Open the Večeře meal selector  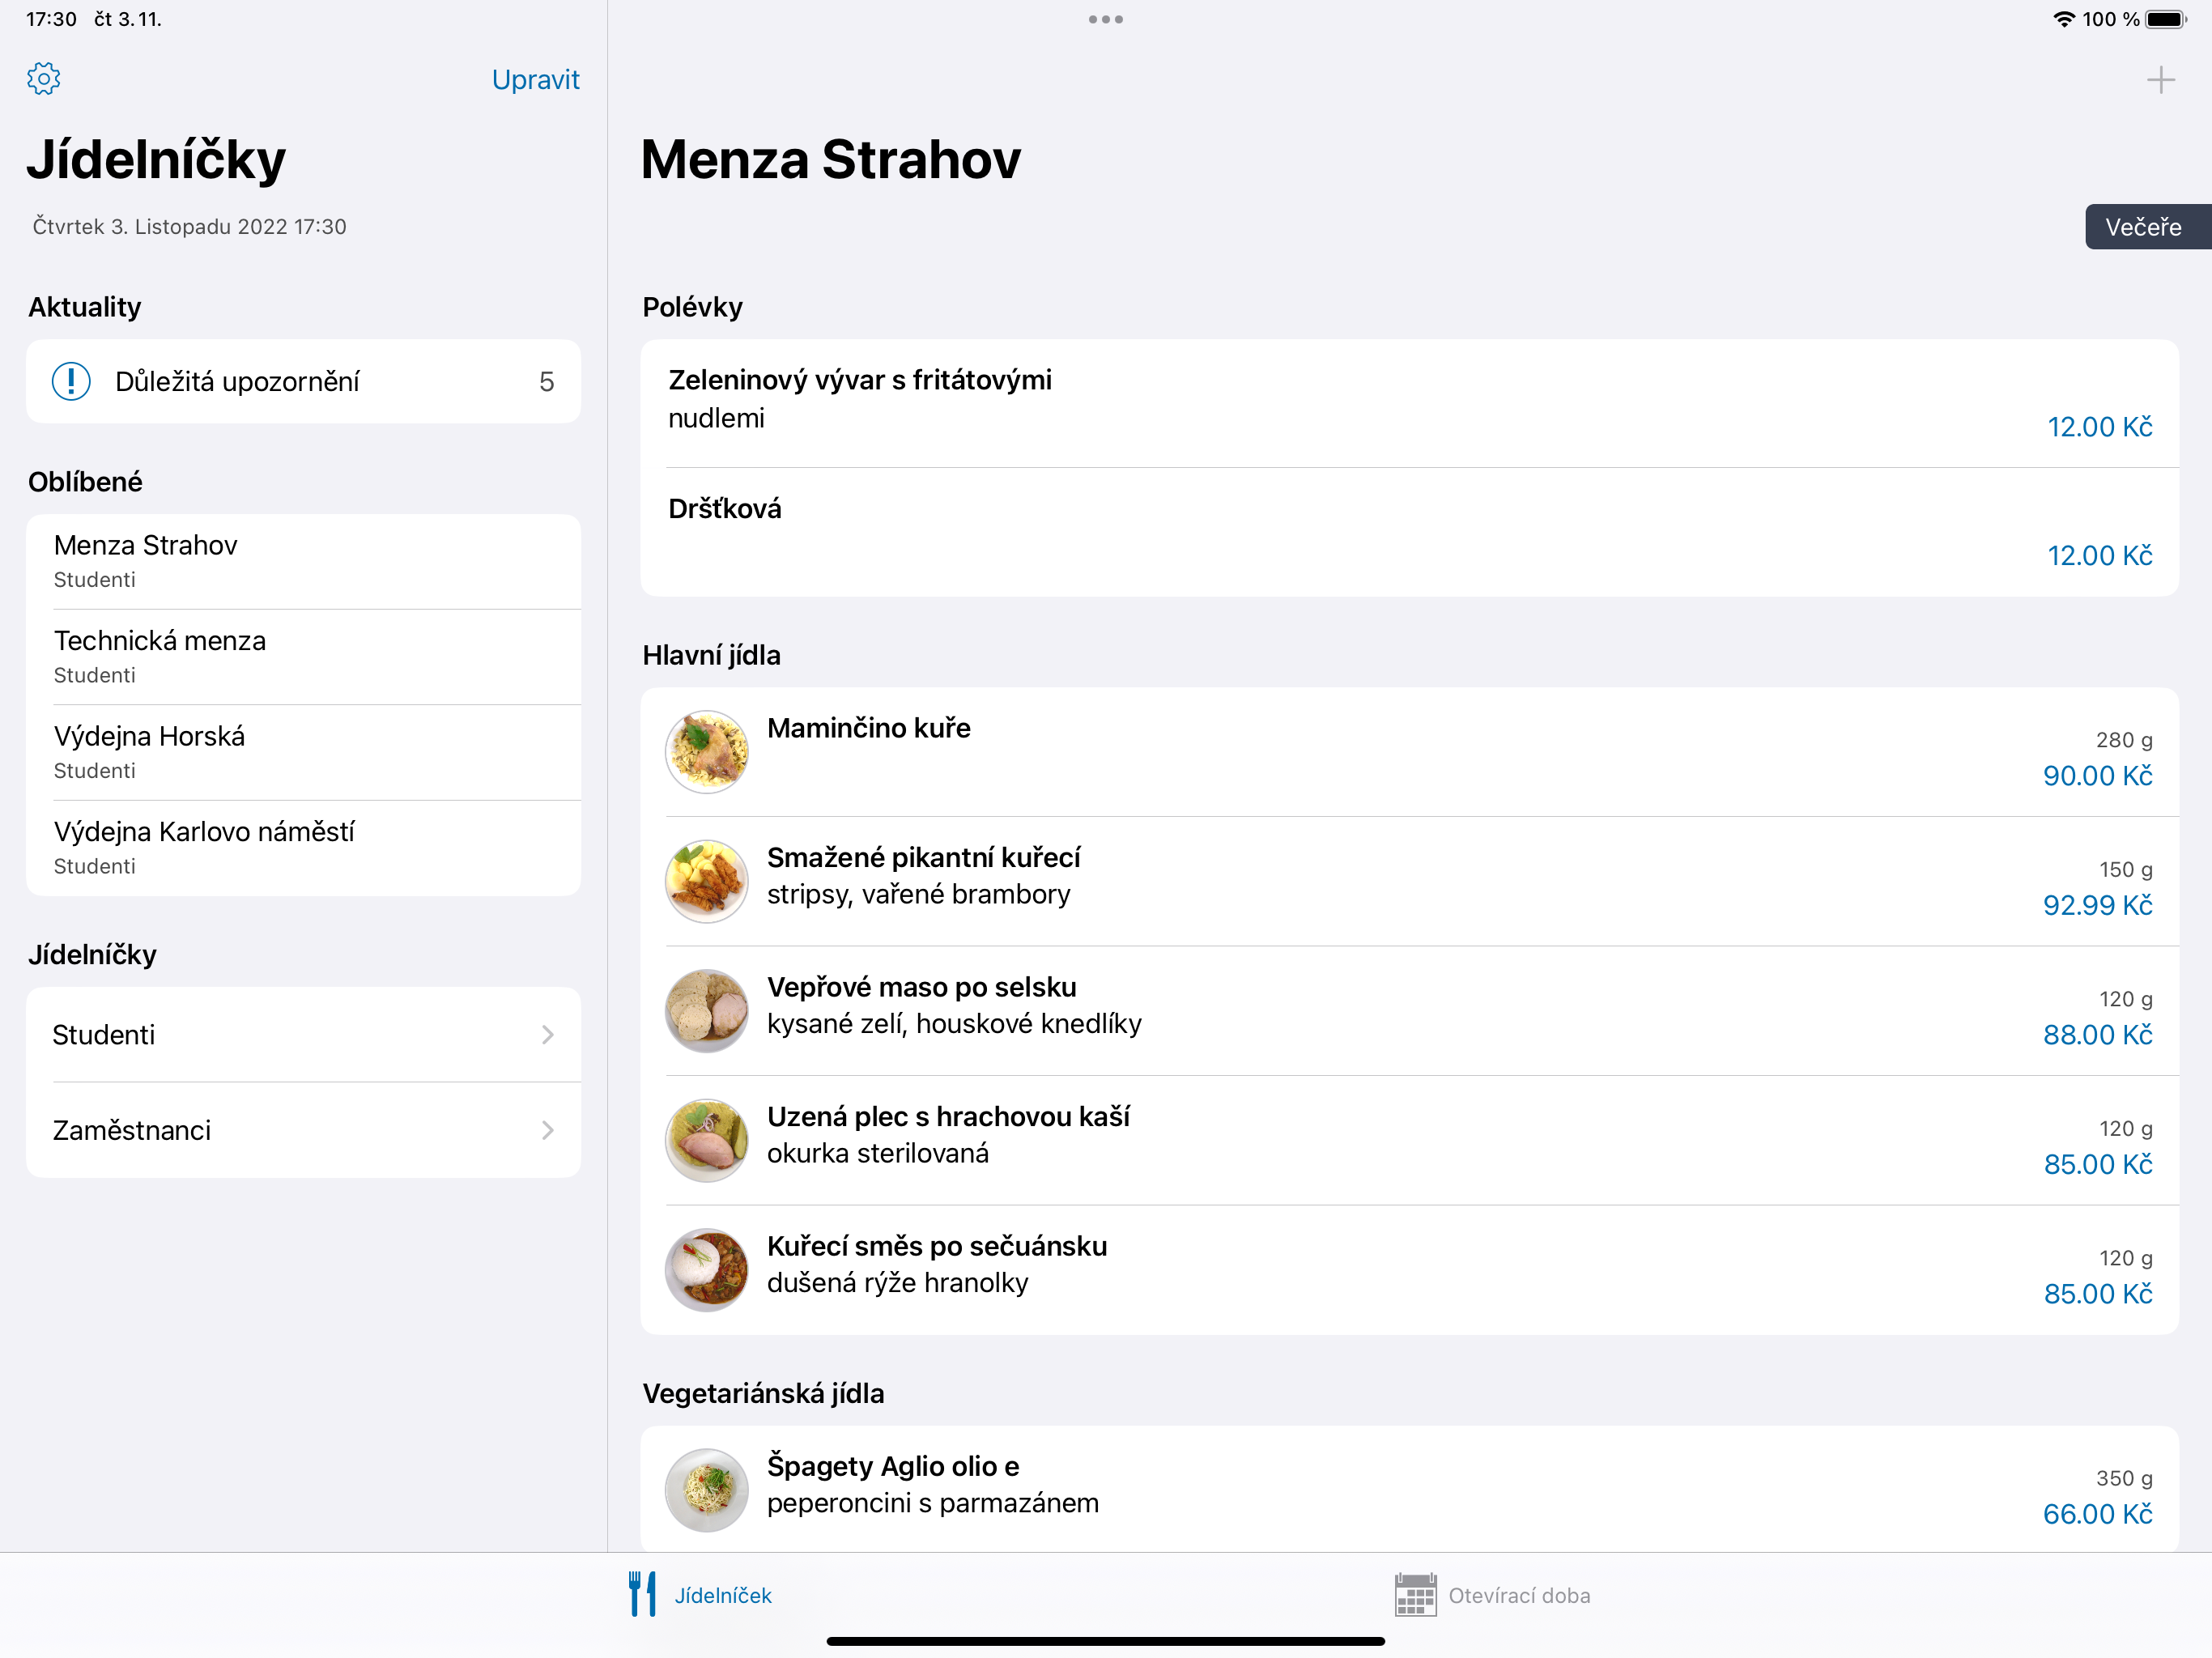click(x=2146, y=227)
